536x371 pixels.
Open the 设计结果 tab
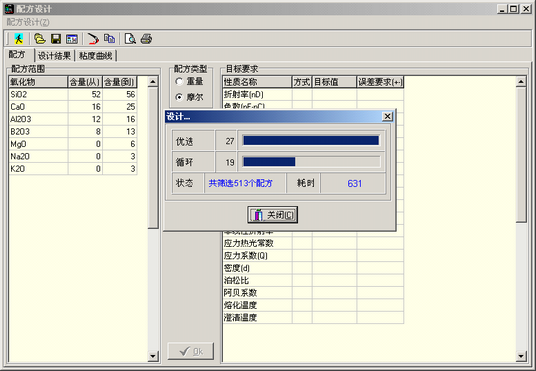[54, 55]
